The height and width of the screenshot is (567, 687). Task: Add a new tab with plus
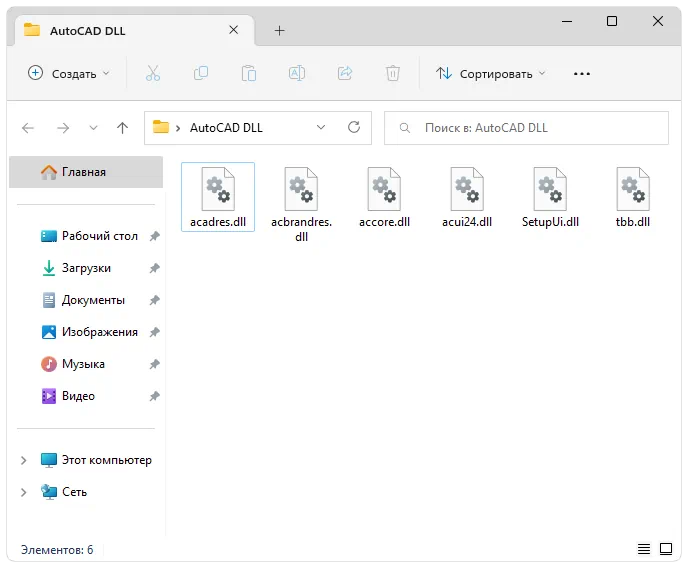279,31
